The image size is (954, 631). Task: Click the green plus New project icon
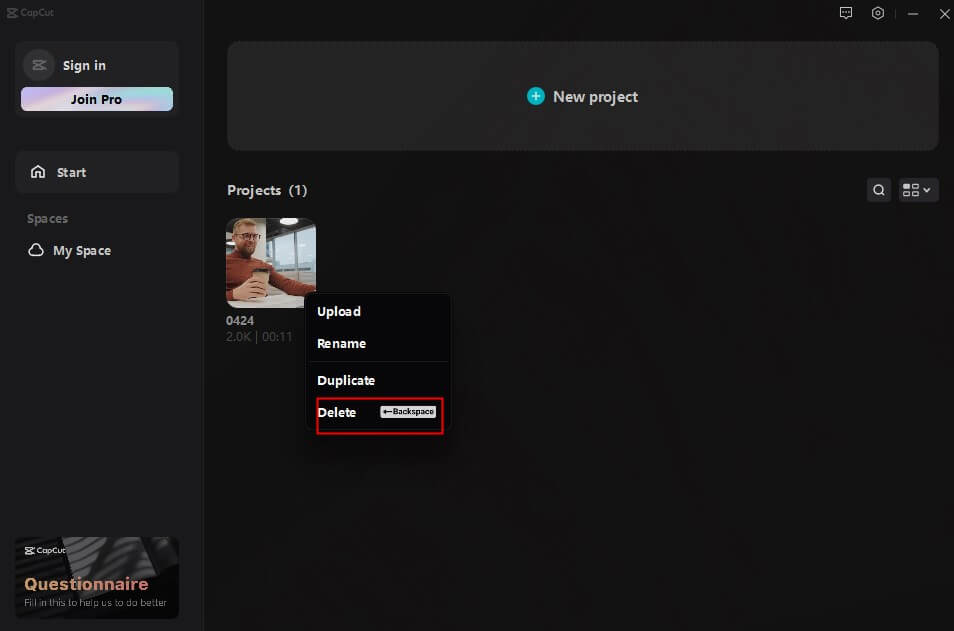[535, 96]
